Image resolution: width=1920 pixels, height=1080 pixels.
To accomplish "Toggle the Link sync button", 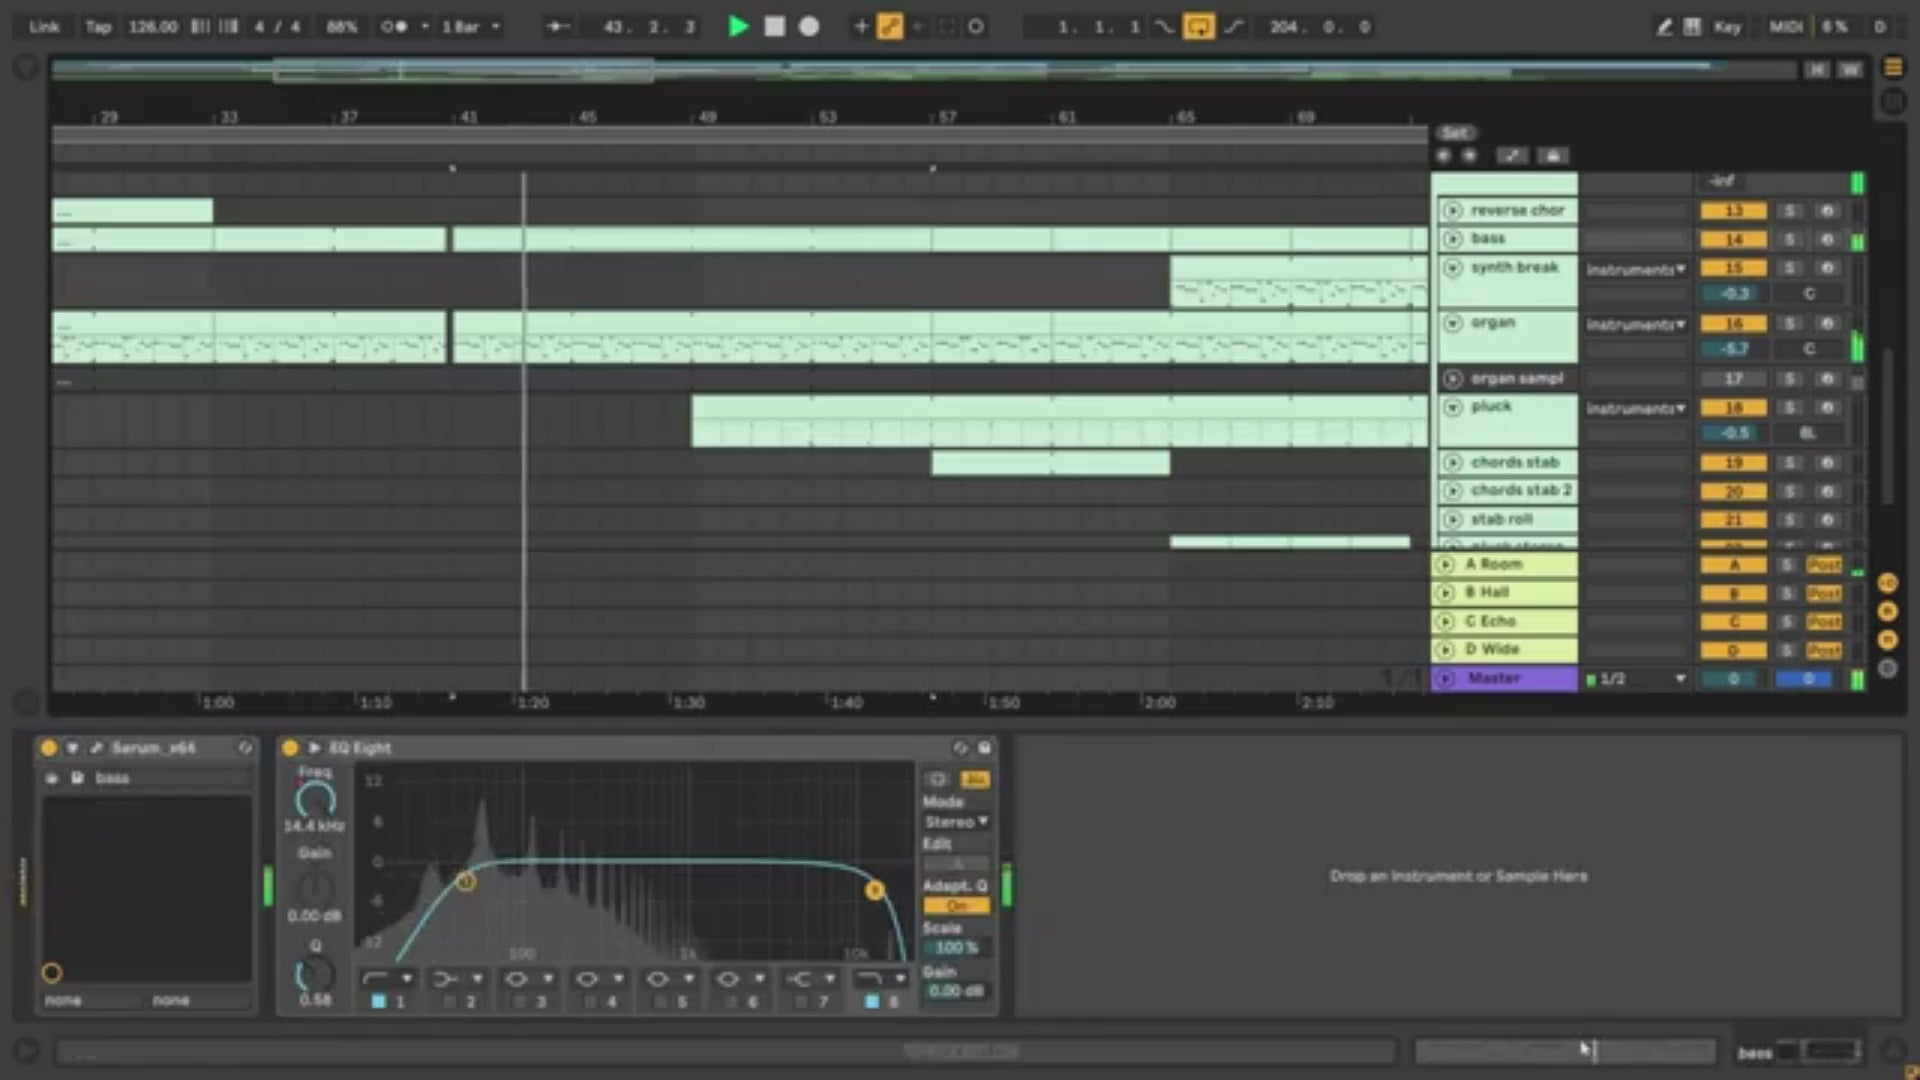I will point(43,27).
